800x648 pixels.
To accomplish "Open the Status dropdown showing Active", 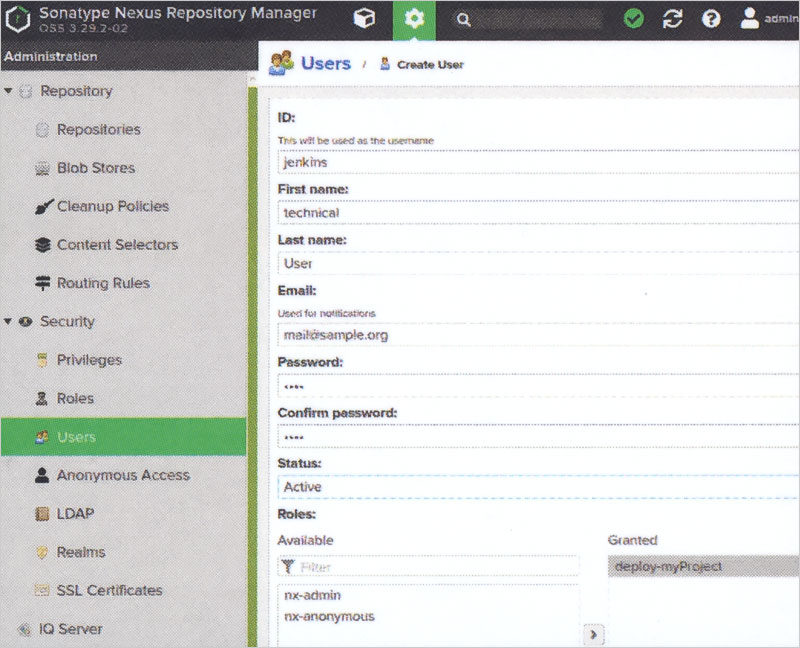I will [538, 487].
